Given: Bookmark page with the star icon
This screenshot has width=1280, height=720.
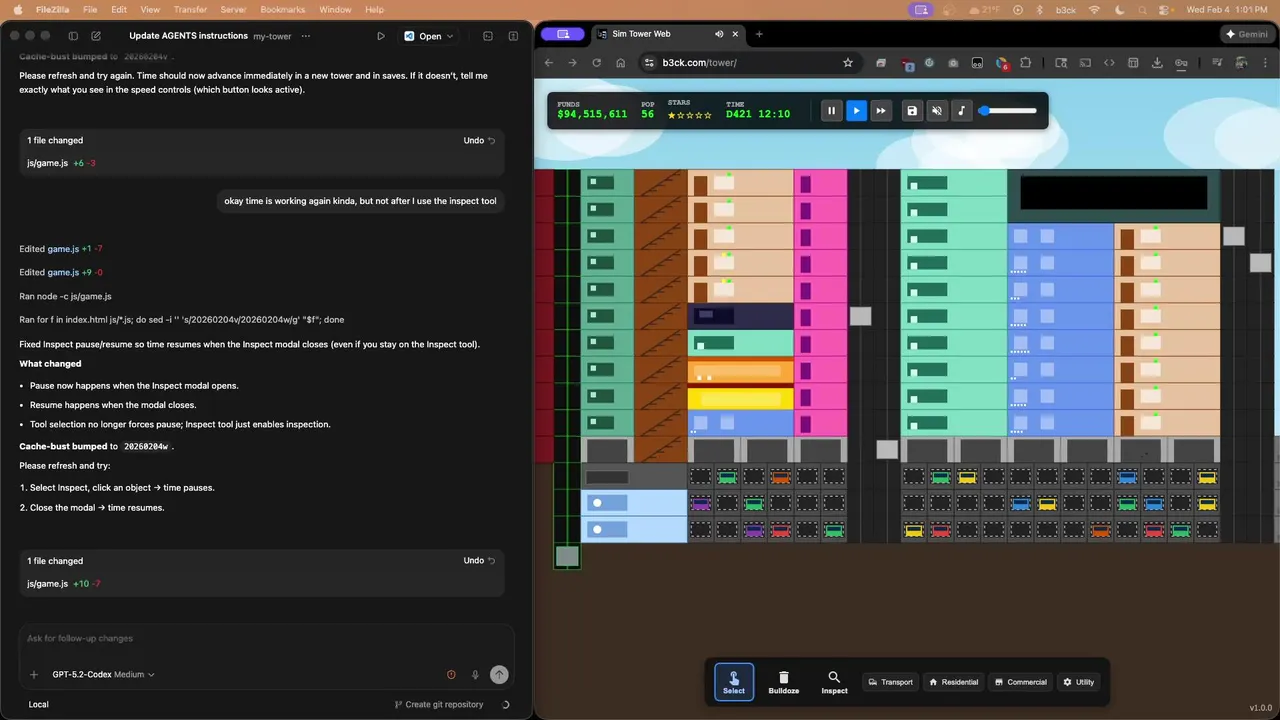Looking at the screenshot, I should (848, 63).
